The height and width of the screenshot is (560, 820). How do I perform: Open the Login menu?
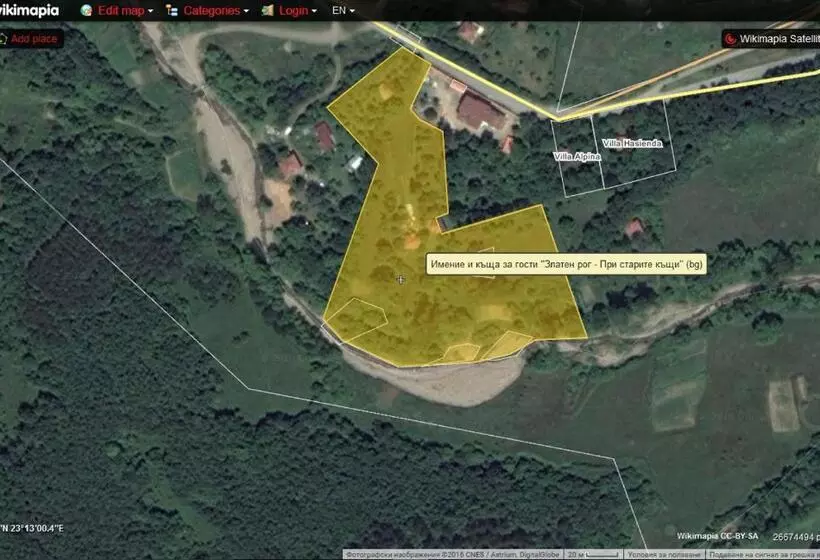click(x=298, y=11)
